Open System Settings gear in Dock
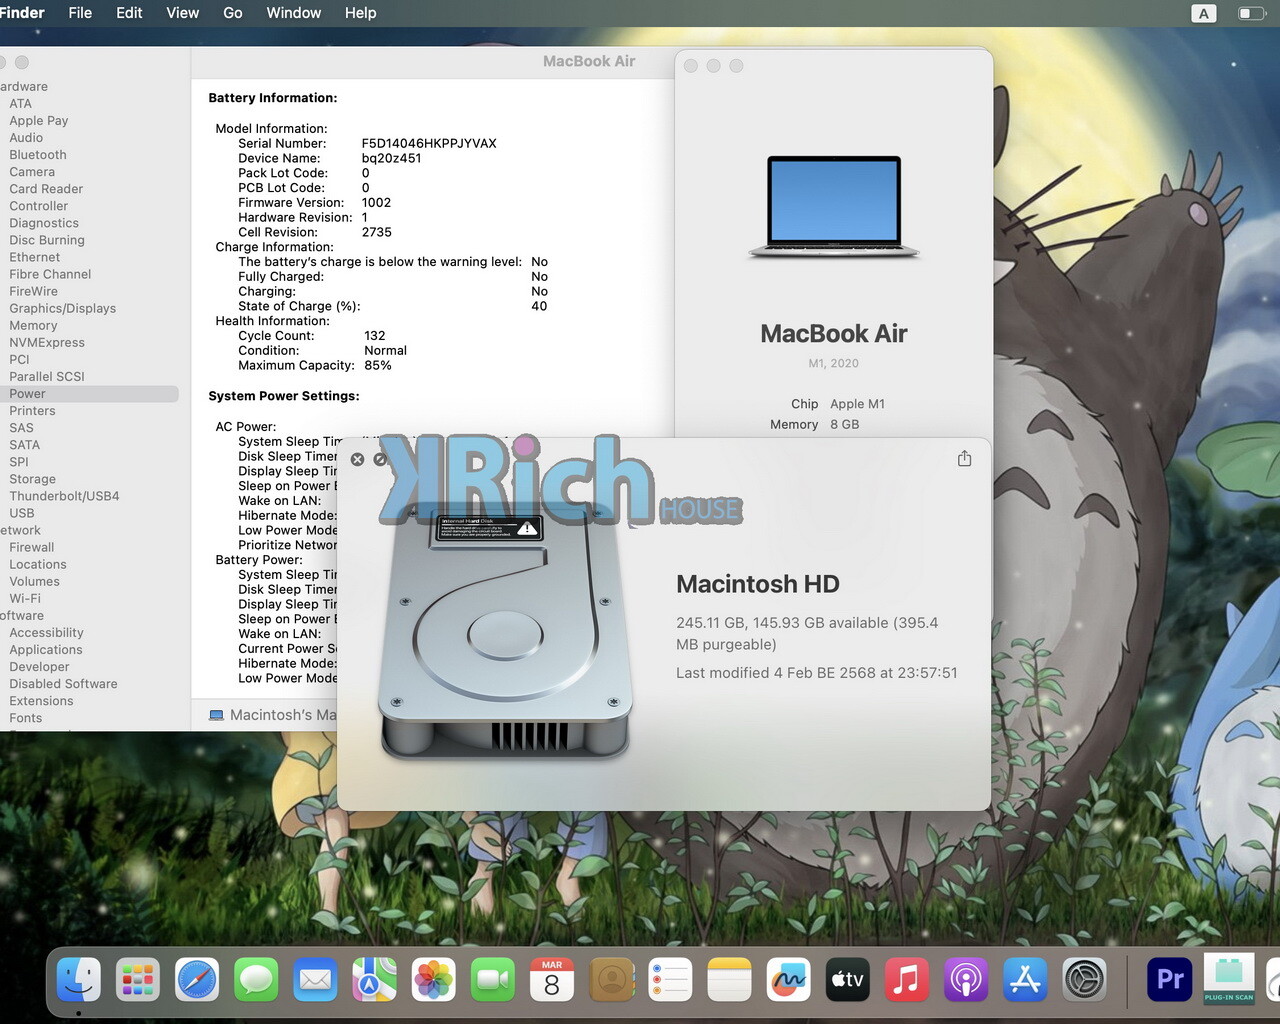 1084,980
